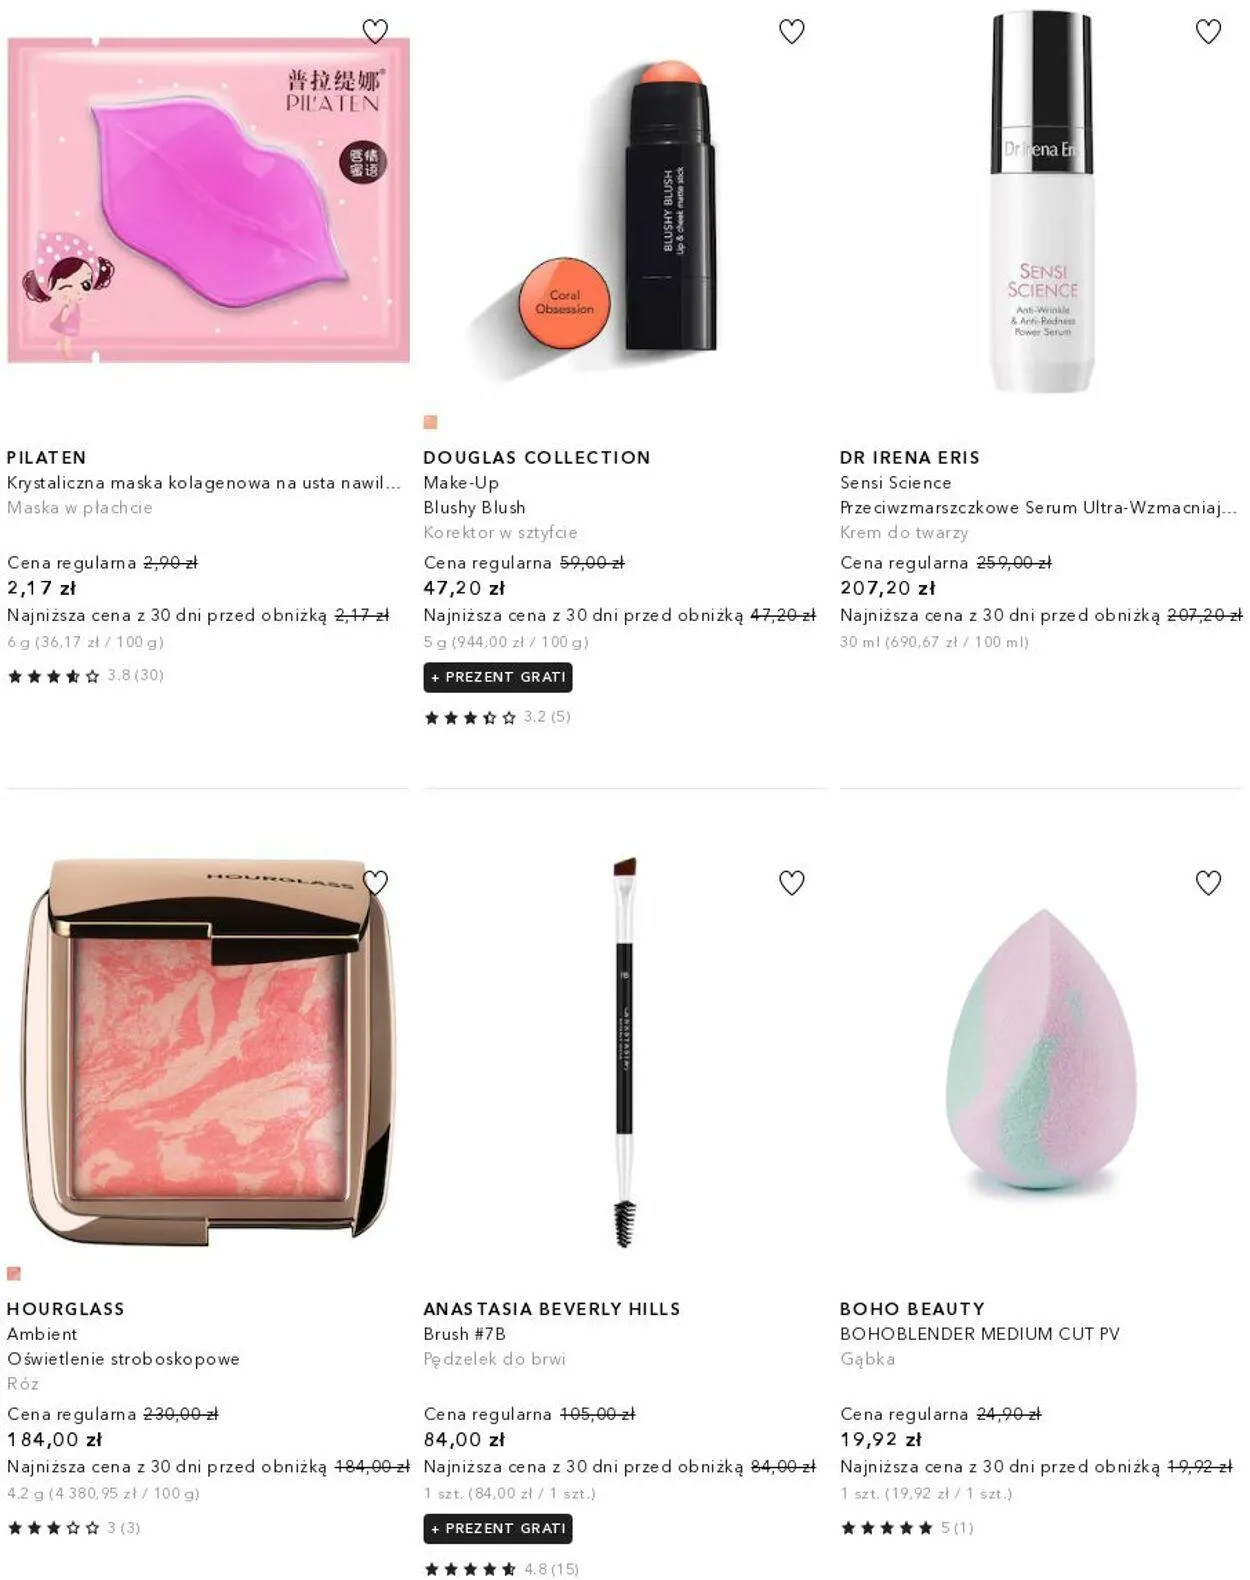
Task: Heart the Hourglass Ambient blush
Action: pos(375,882)
